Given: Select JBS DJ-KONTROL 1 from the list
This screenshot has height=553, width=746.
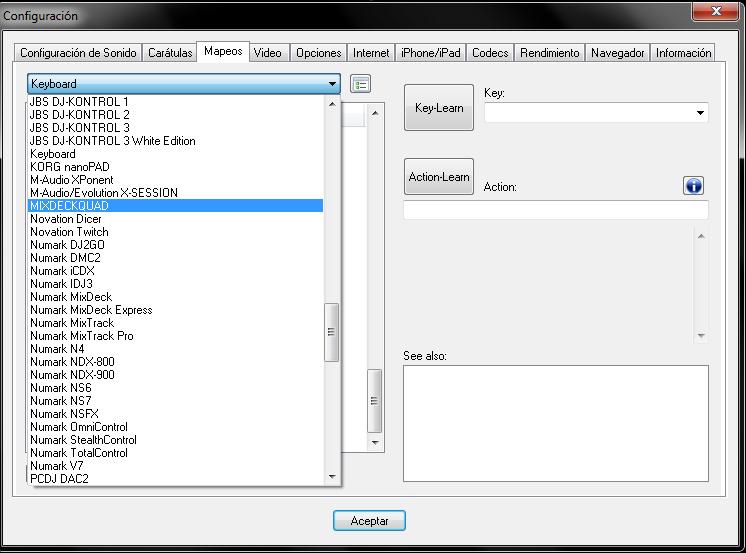Looking at the screenshot, I should point(176,101).
